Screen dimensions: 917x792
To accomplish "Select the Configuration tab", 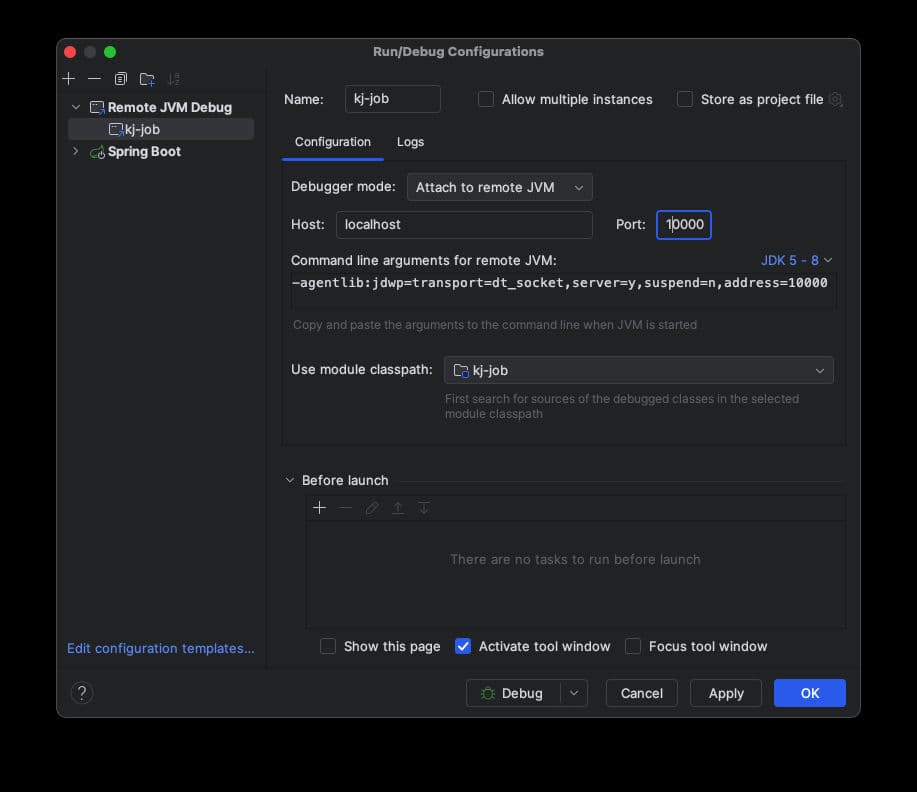I will (x=333, y=142).
